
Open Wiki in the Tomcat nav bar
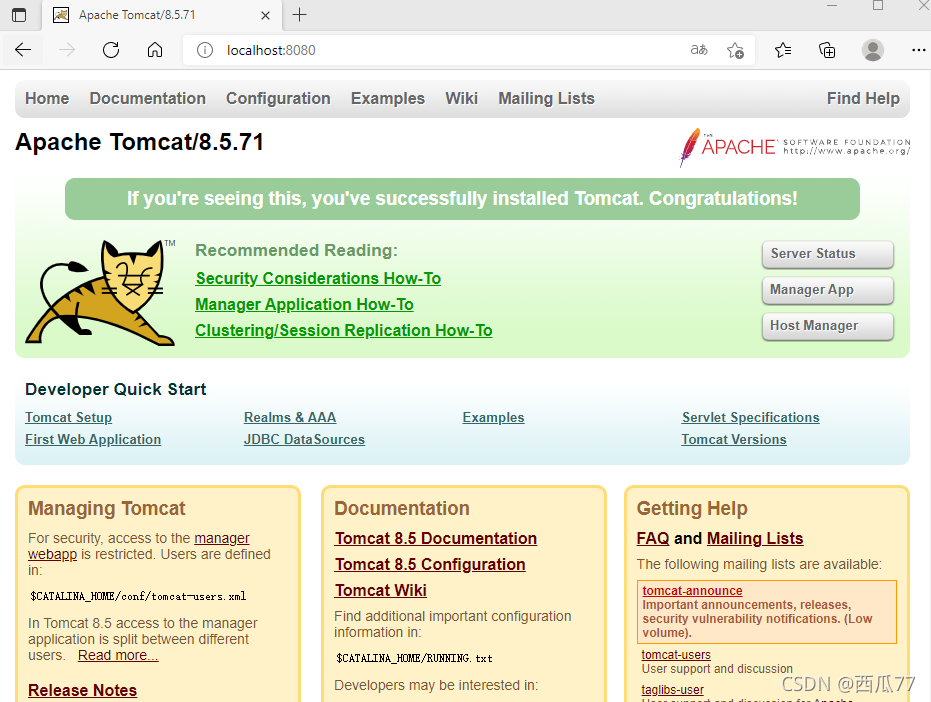click(x=461, y=98)
